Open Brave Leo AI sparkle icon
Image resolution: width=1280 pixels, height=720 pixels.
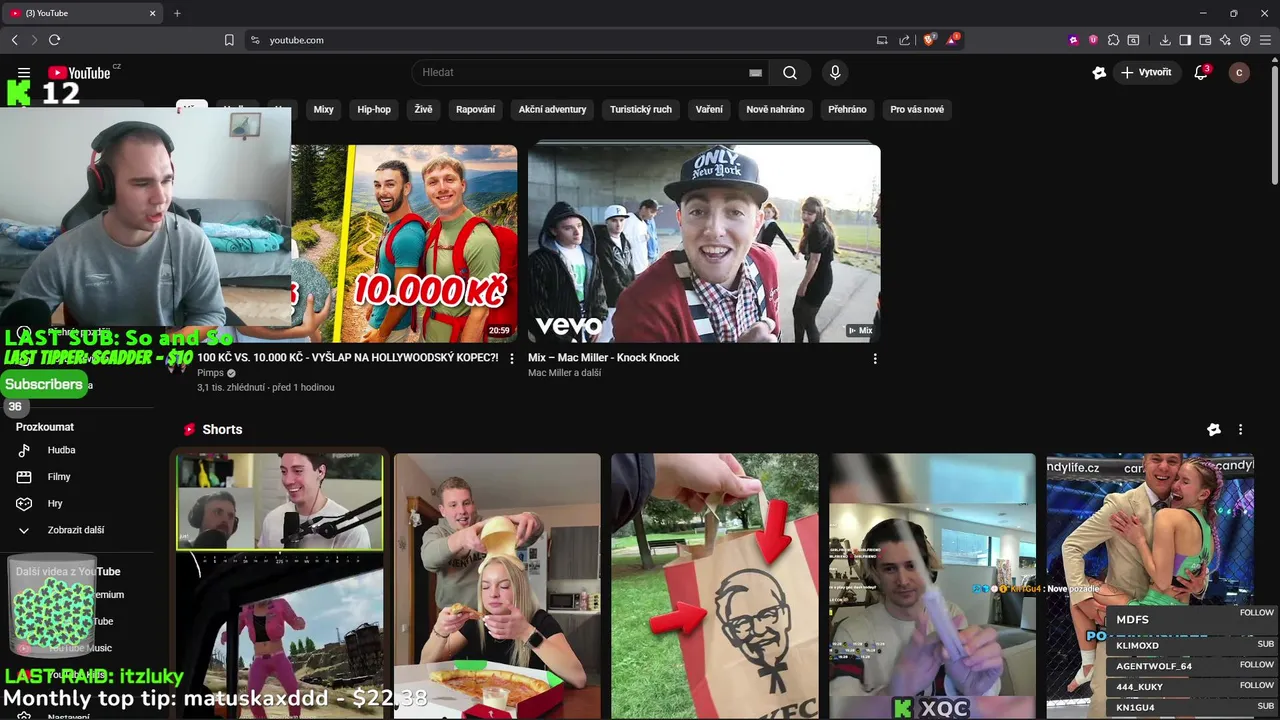pos(1225,40)
